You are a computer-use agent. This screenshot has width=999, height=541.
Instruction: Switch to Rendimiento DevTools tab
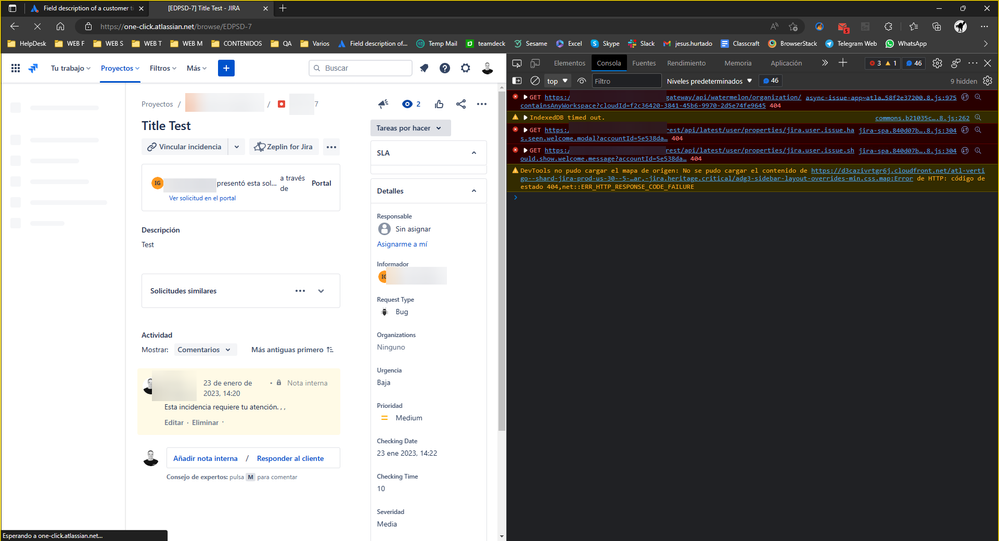coord(686,63)
